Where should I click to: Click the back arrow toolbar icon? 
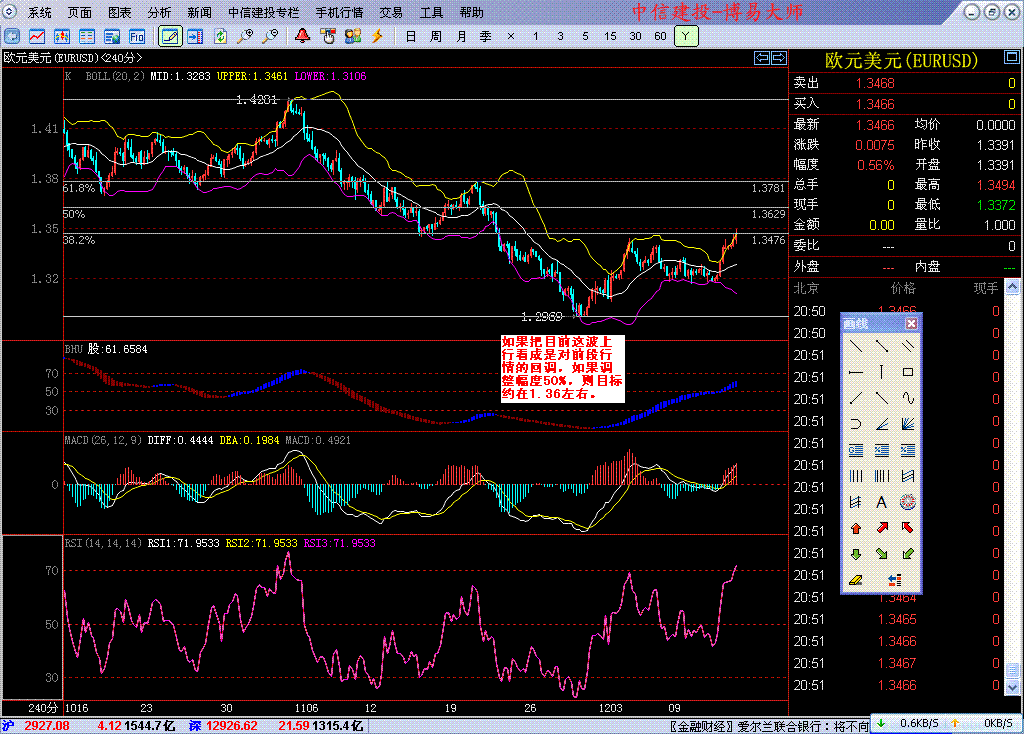(x=12, y=37)
